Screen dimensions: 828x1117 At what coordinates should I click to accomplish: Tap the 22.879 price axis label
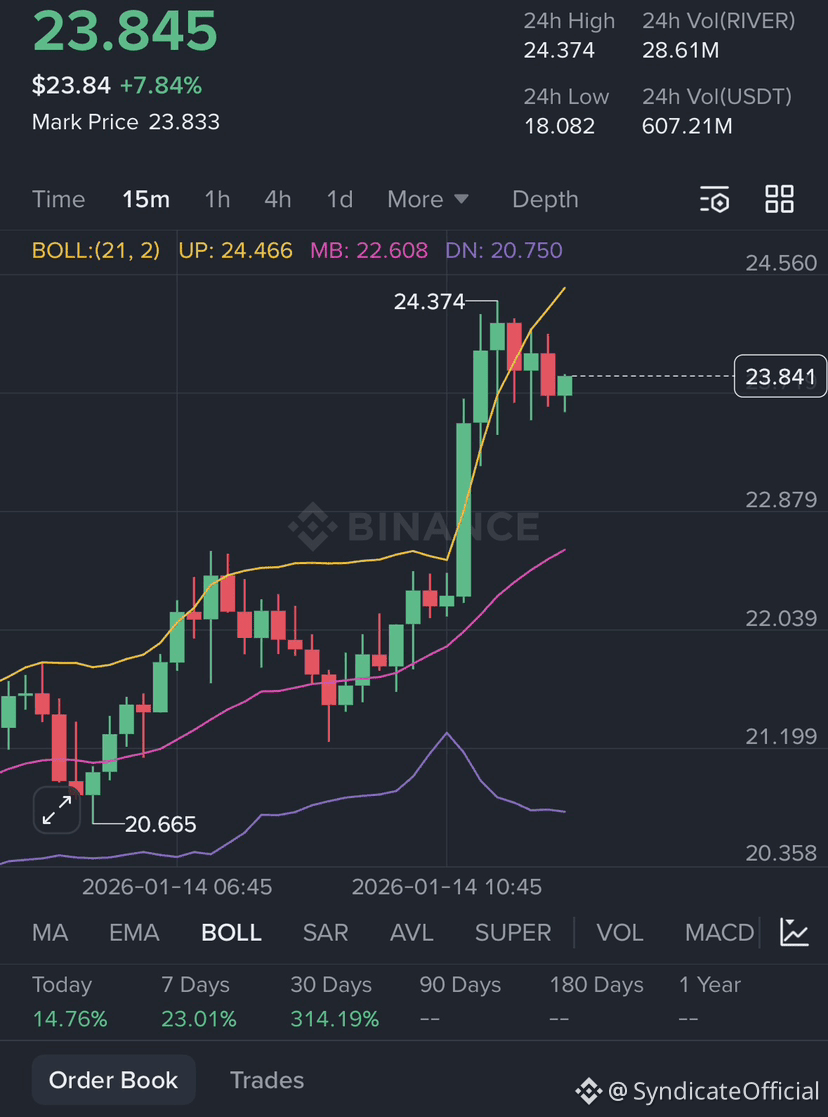pos(781,499)
